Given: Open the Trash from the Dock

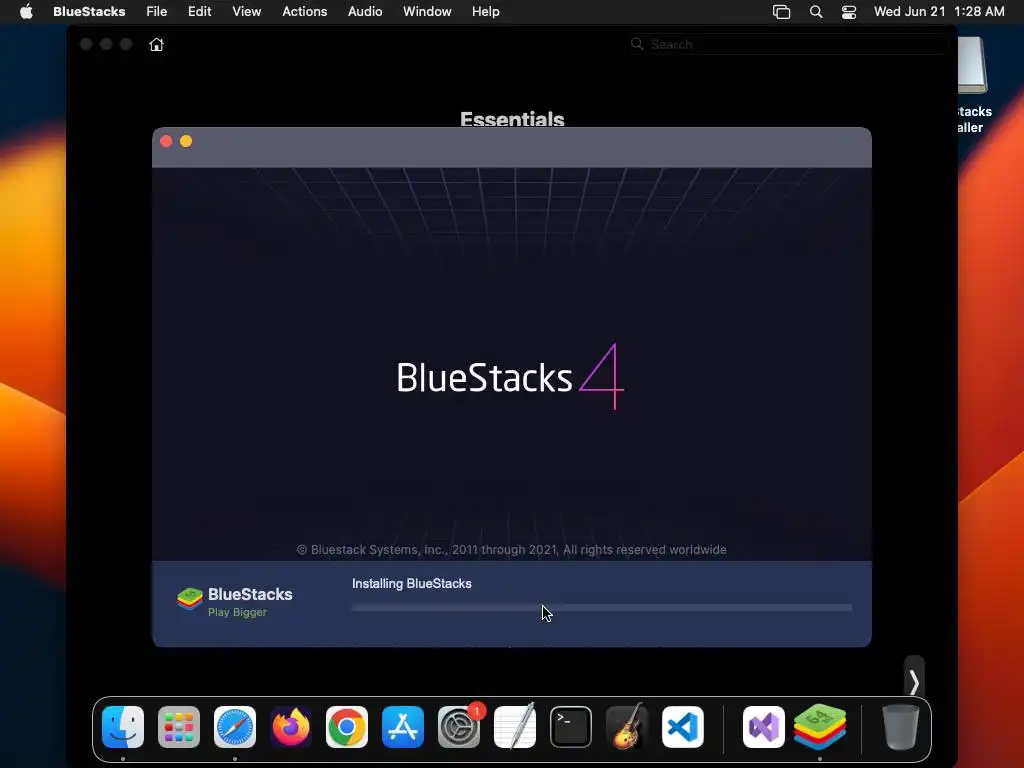Looking at the screenshot, I should tap(901, 727).
